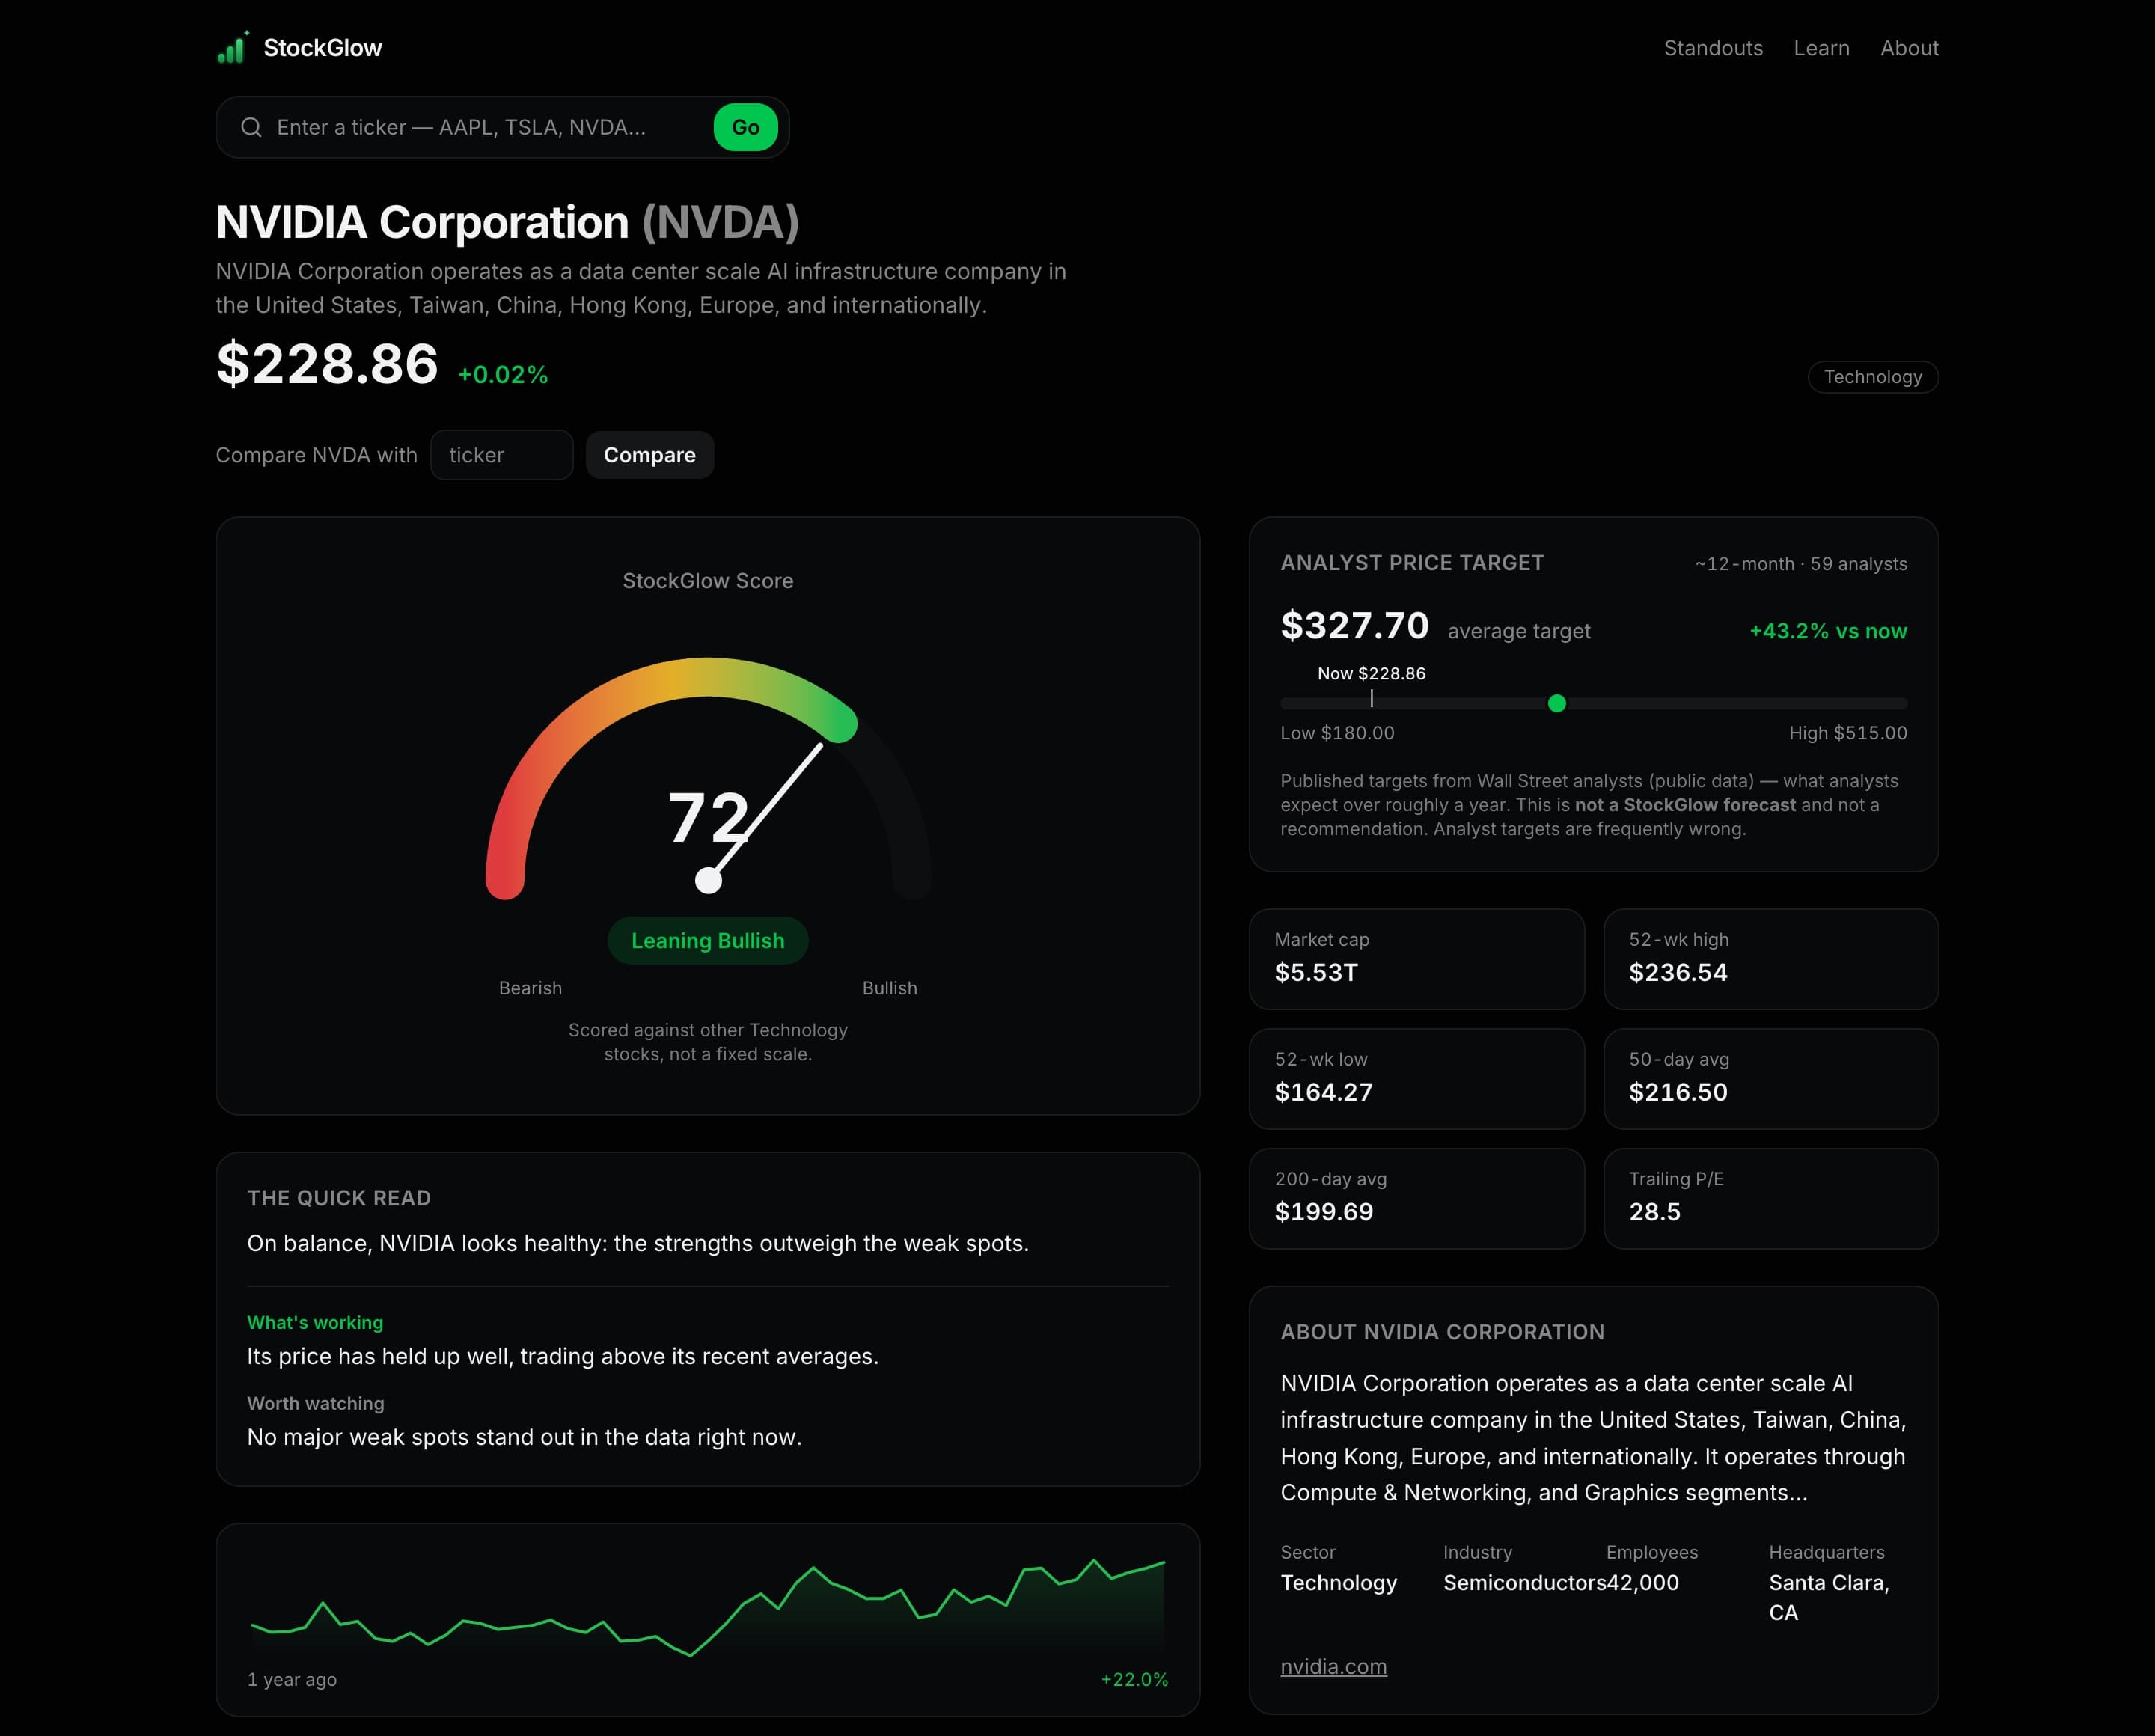Click the search magnifier icon

click(x=251, y=127)
